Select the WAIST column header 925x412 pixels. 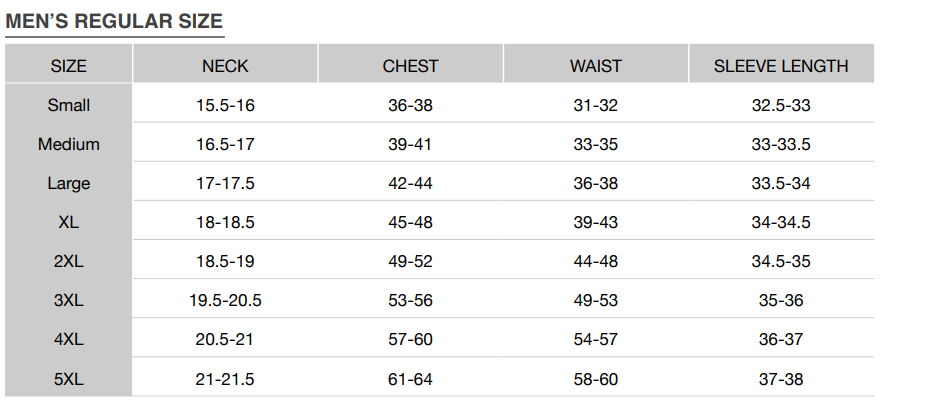[596, 66]
